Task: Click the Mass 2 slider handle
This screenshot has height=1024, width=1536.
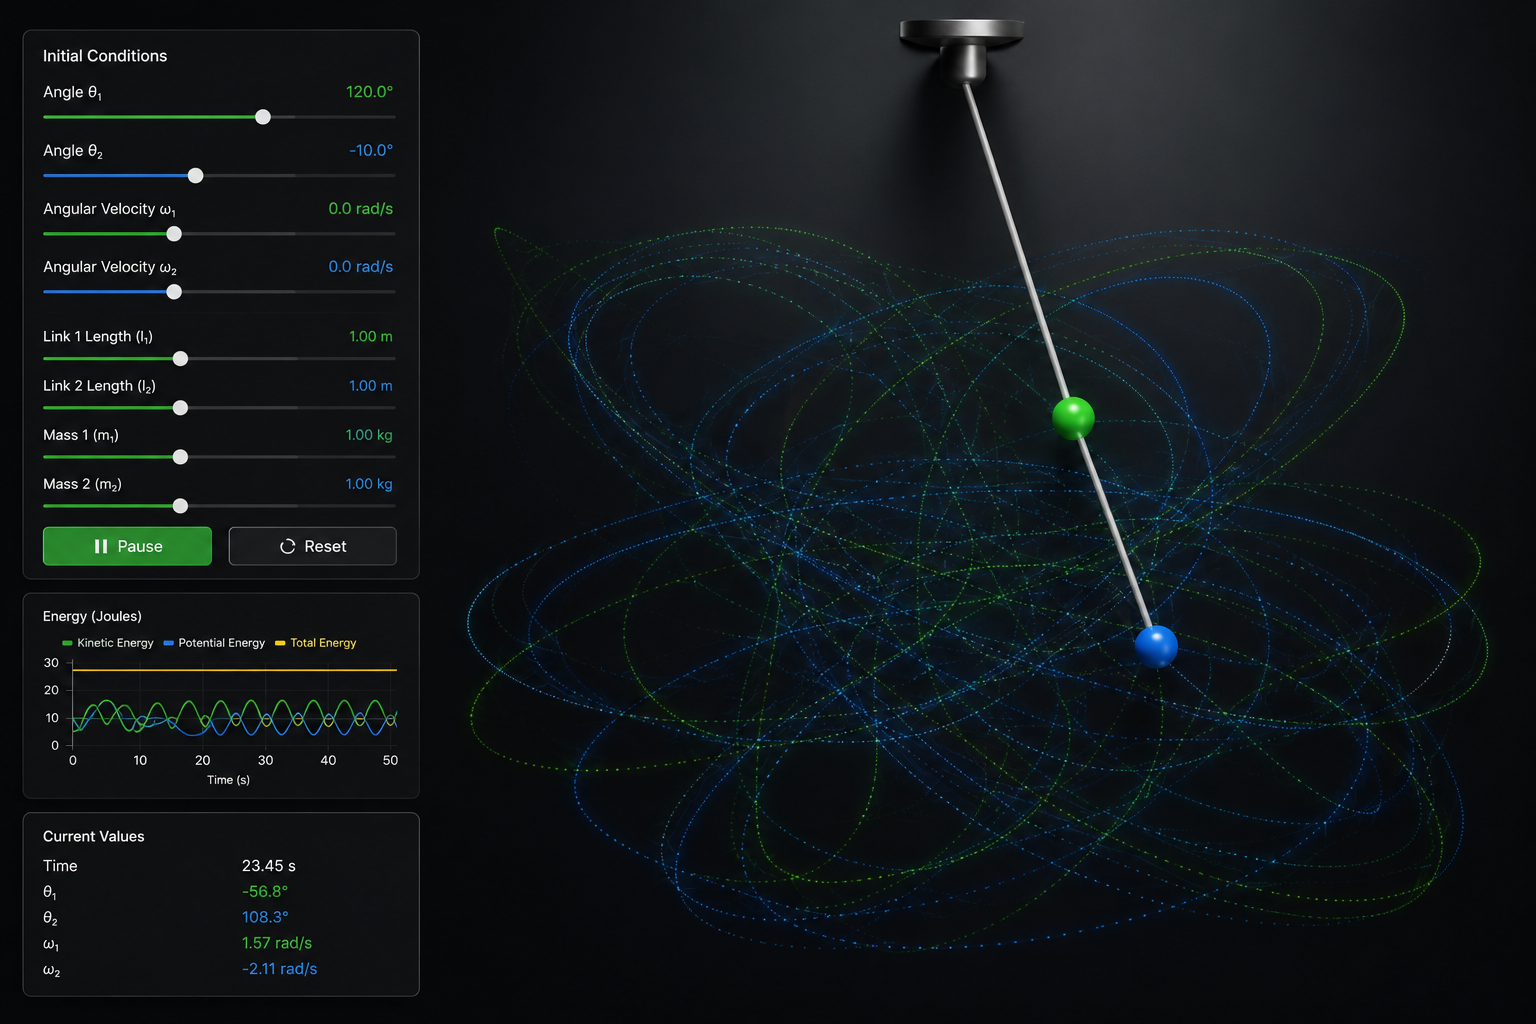Action: click(x=180, y=506)
